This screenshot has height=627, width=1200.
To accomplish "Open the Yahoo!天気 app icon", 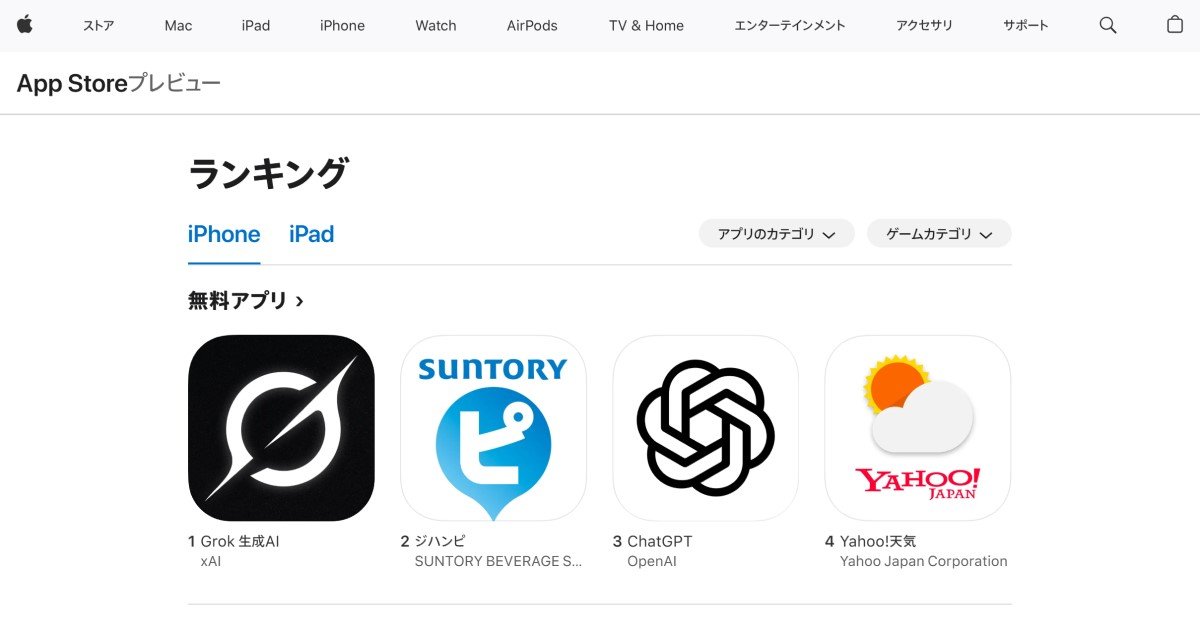I will coord(917,428).
